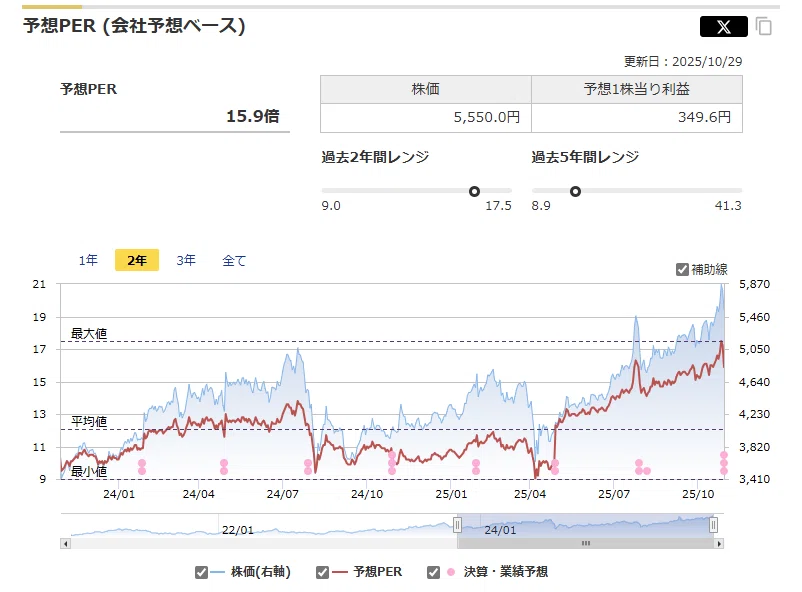This screenshot has width=802, height=592.
Task: Click the 5,870 right axis label
Action: tap(754, 284)
